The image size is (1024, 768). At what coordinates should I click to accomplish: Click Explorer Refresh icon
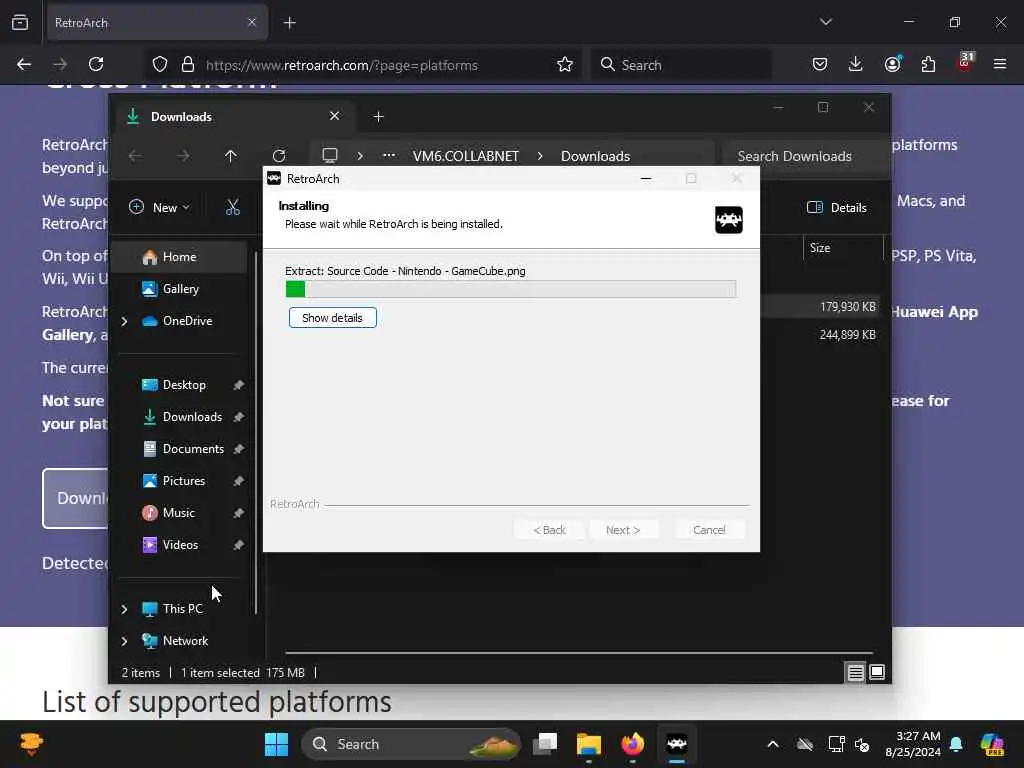point(279,156)
